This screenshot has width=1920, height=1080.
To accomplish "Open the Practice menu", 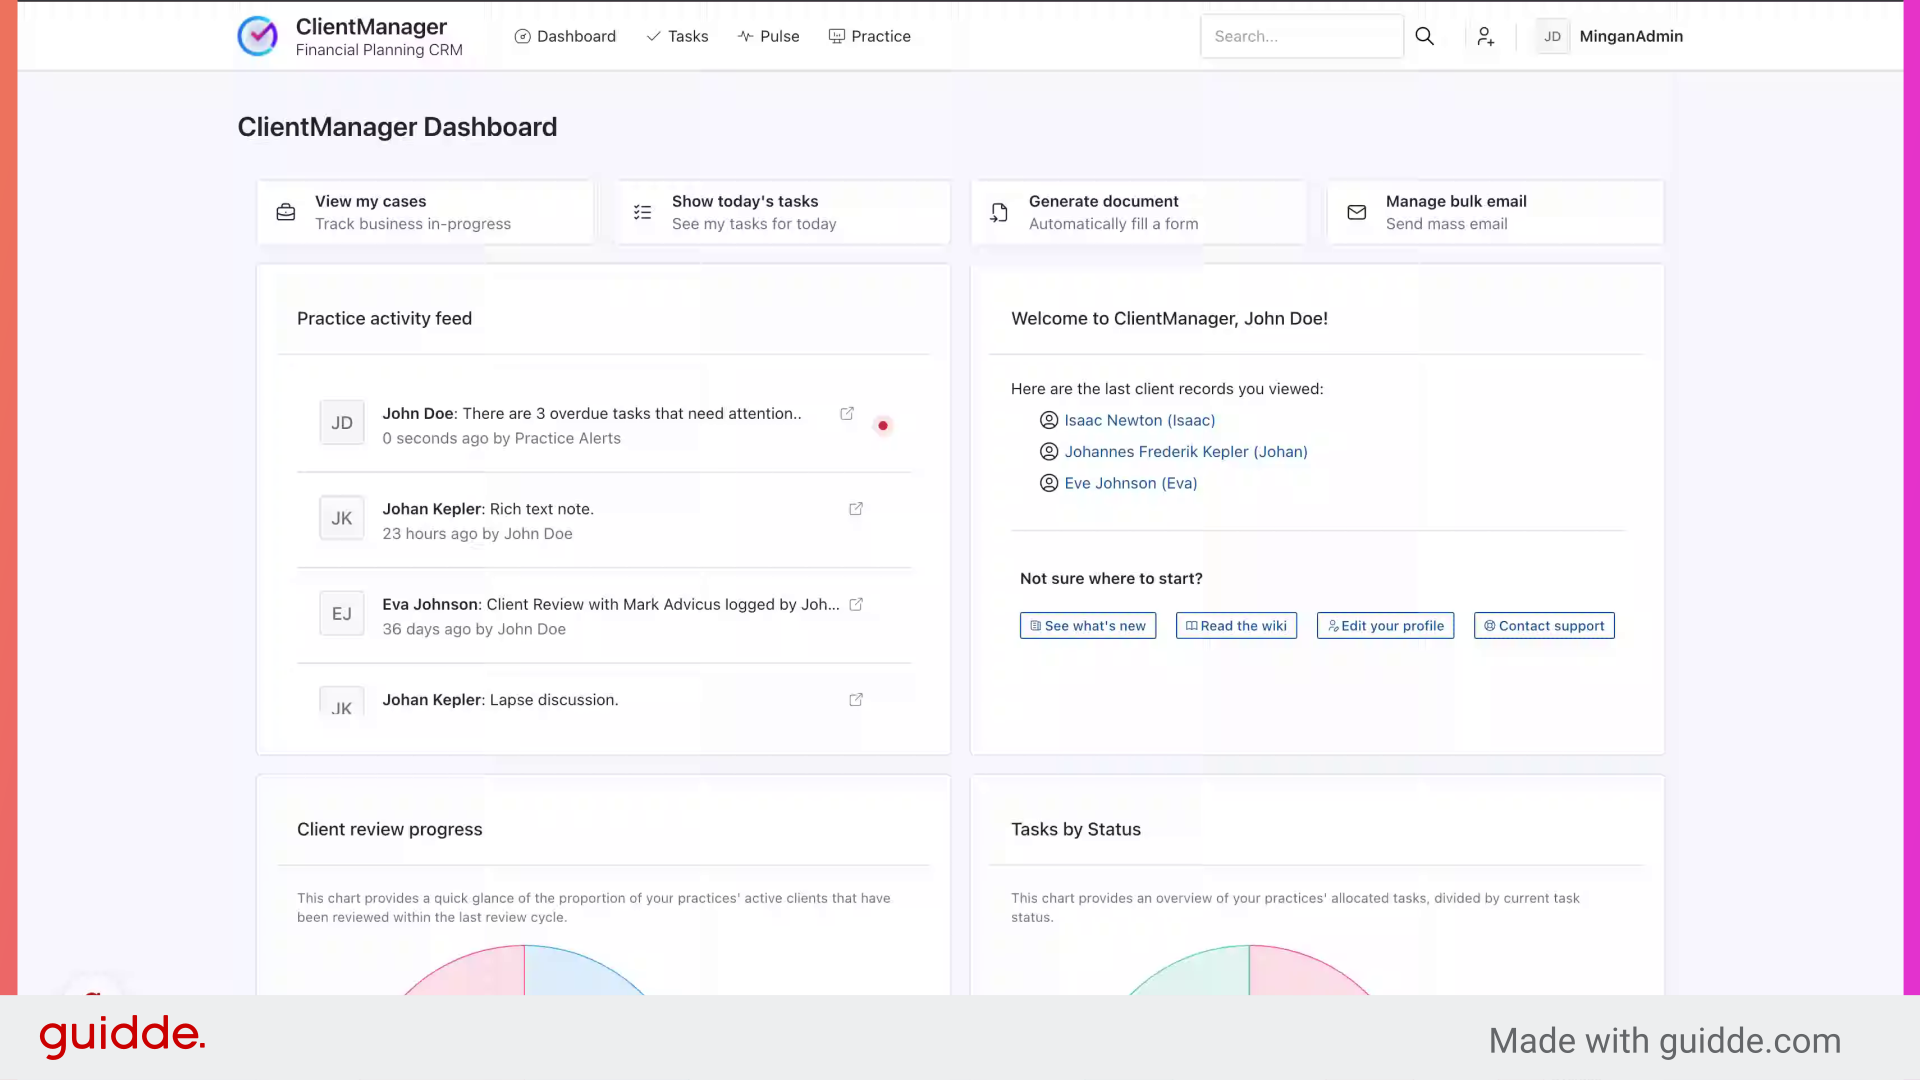I will click(869, 36).
